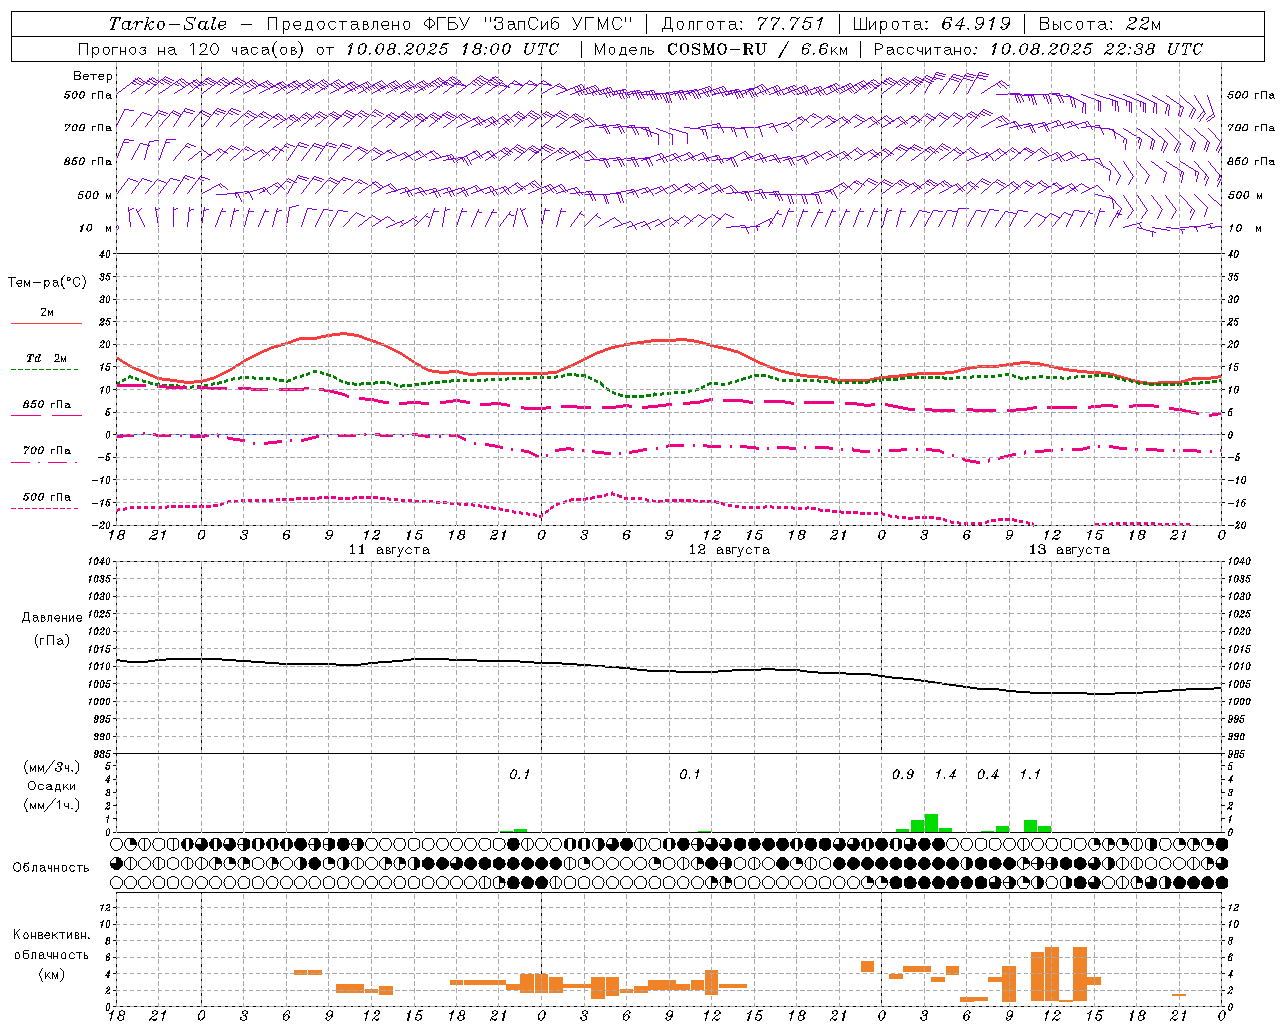Select the "Высота: 22м" elevation text

coord(1099,24)
